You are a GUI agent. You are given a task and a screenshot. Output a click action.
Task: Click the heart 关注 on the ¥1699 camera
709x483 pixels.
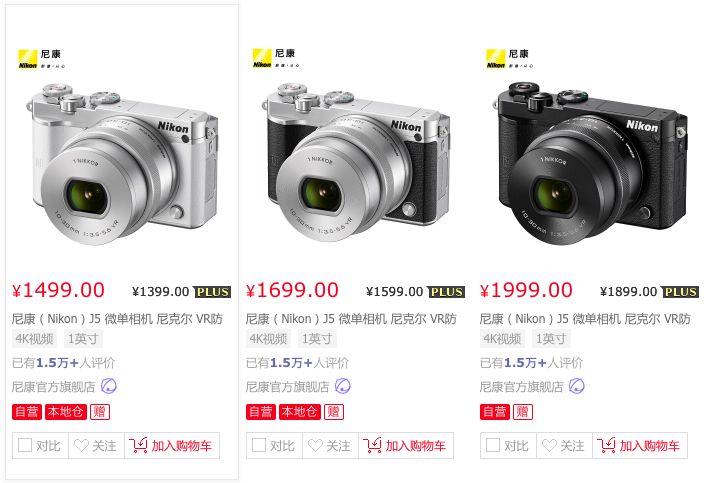pos(330,445)
